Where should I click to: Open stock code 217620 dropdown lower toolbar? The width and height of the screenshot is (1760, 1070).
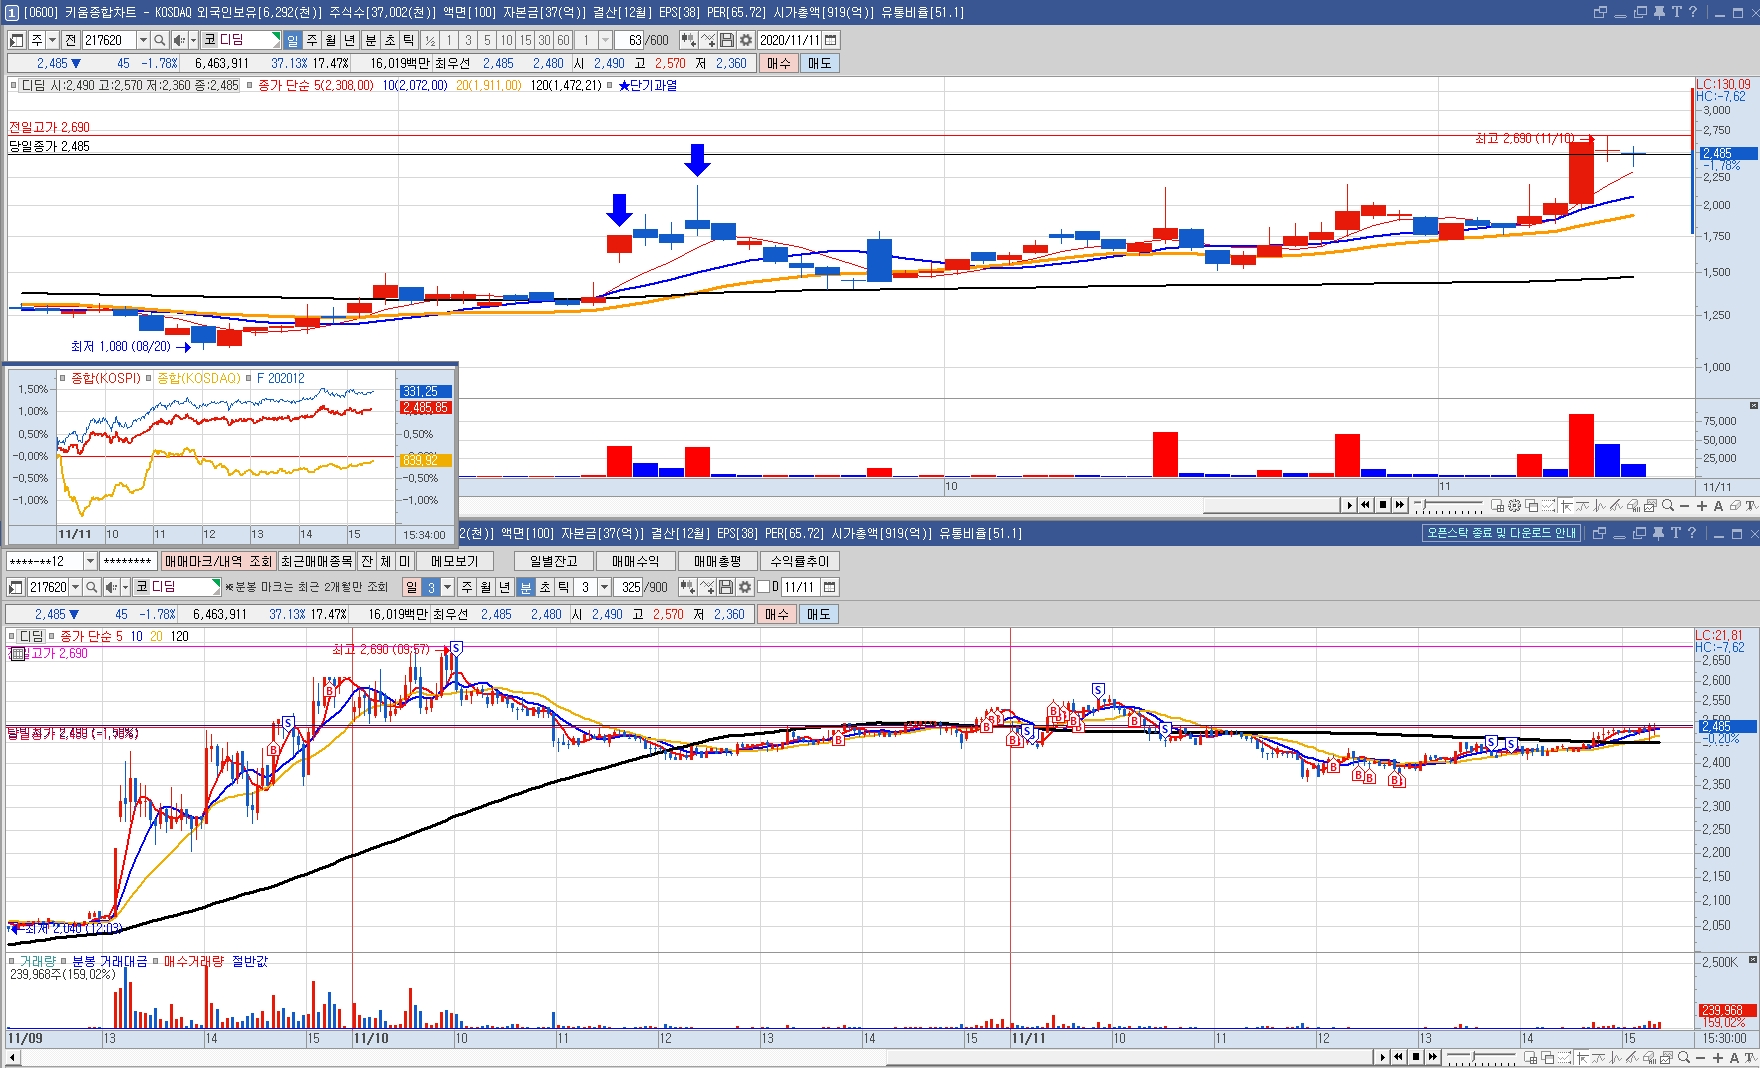pyautogui.click(x=75, y=587)
